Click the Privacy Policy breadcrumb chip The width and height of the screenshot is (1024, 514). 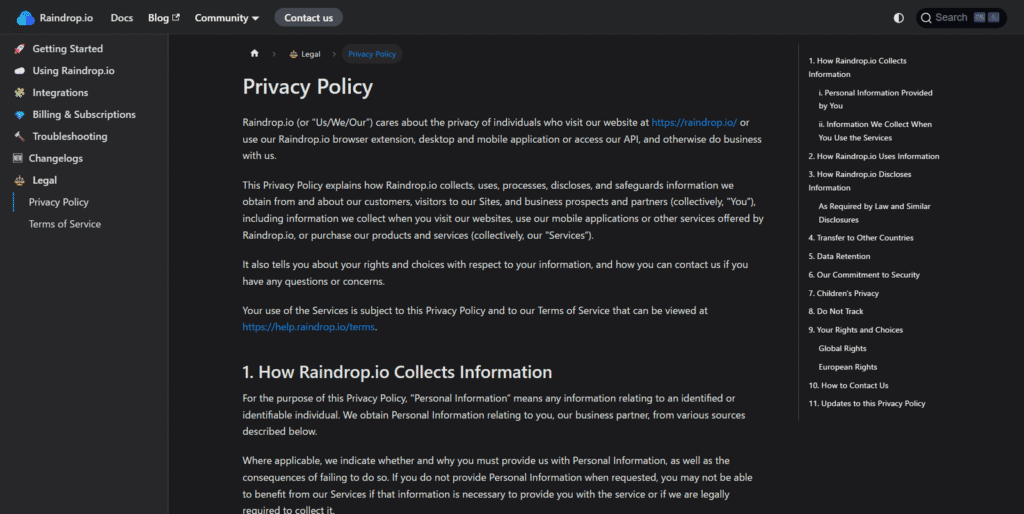(372, 54)
